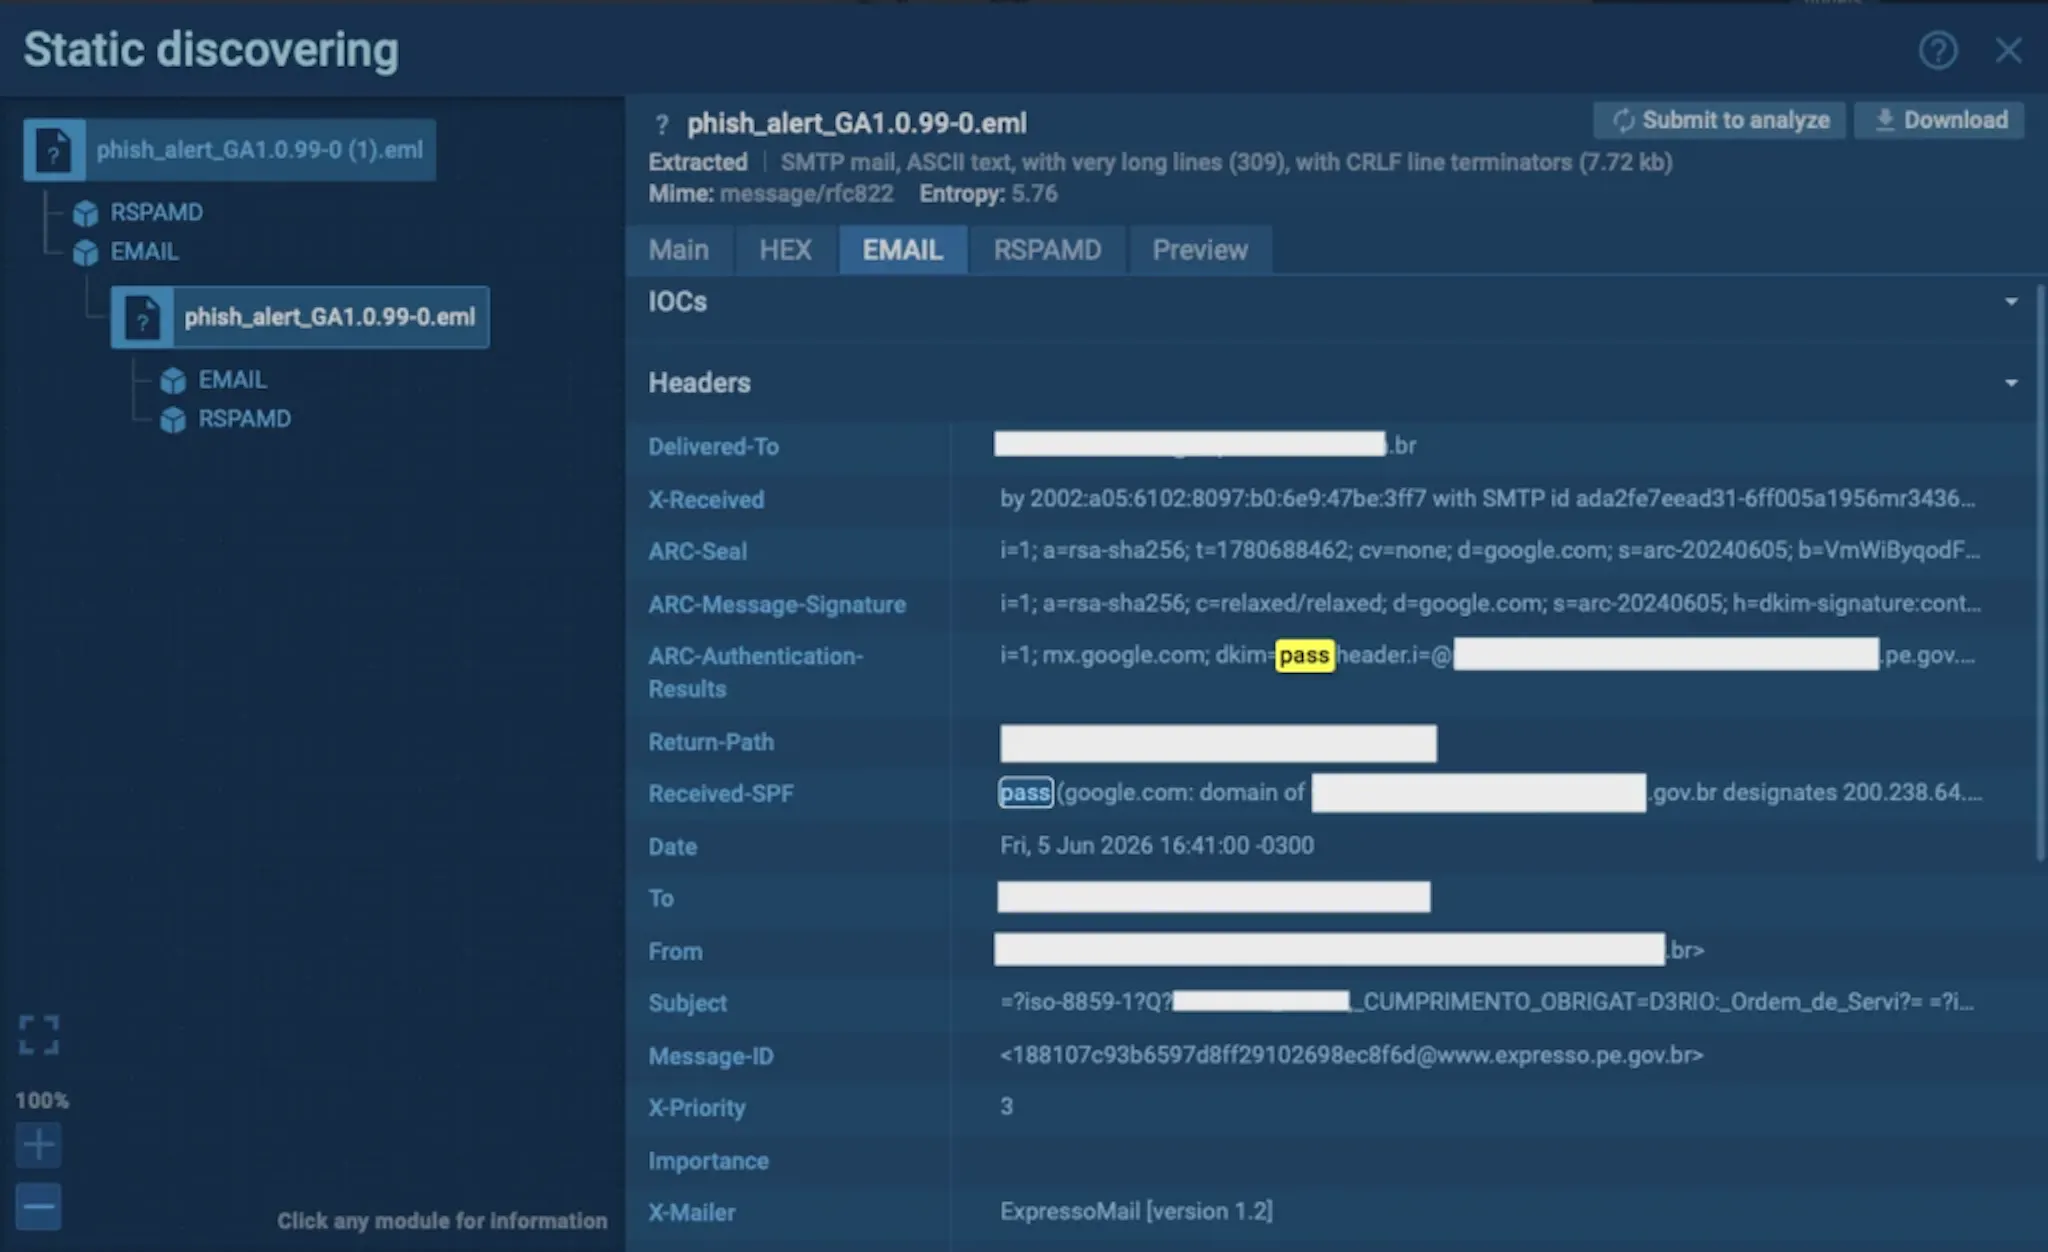This screenshot has width=2048, height=1252.
Task: Select the top-level EMAIL module
Action: pyautogui.click(x=144, y=251)
